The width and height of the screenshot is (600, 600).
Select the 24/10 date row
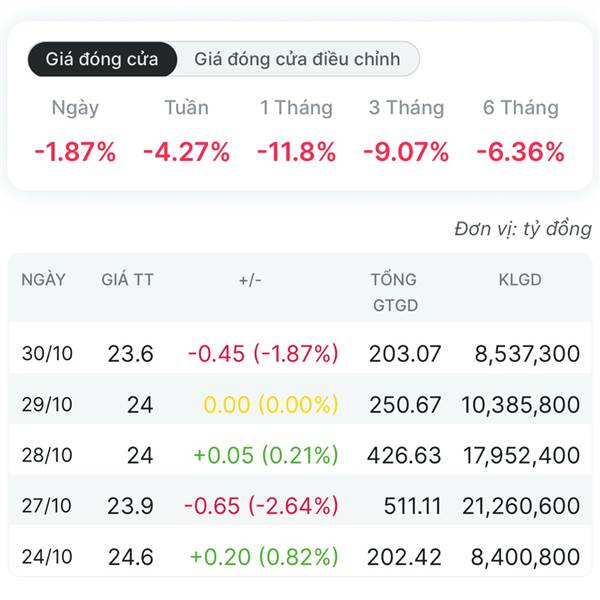point(47,557)
